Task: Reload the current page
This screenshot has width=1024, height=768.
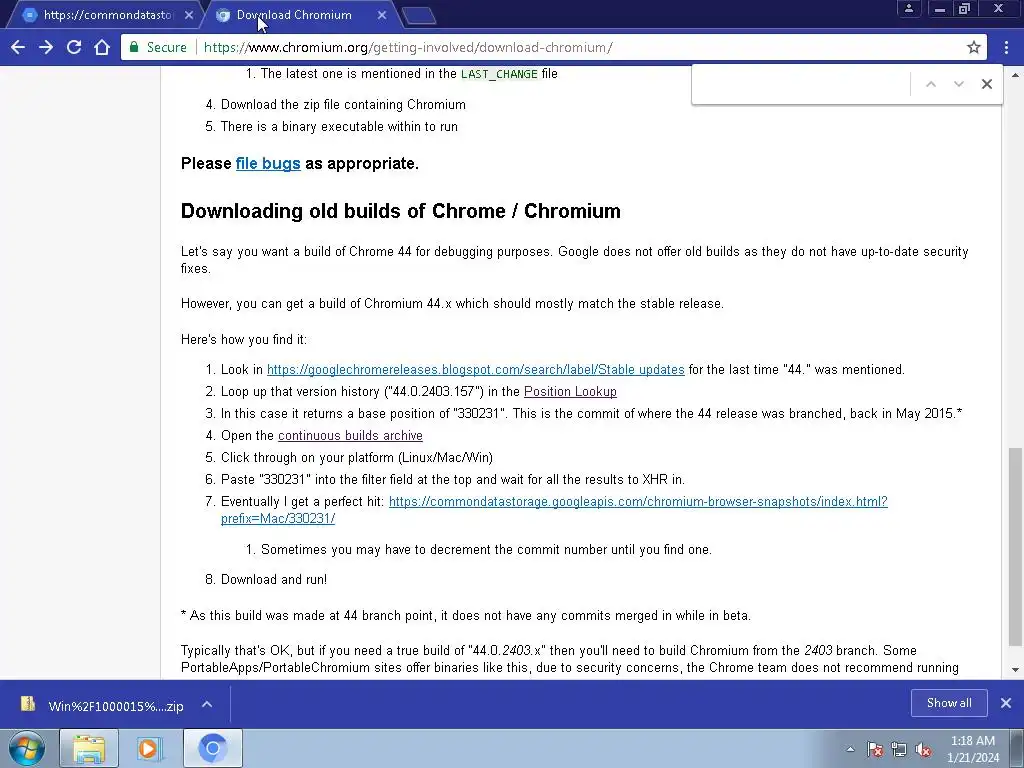Action: click(74, 47)
